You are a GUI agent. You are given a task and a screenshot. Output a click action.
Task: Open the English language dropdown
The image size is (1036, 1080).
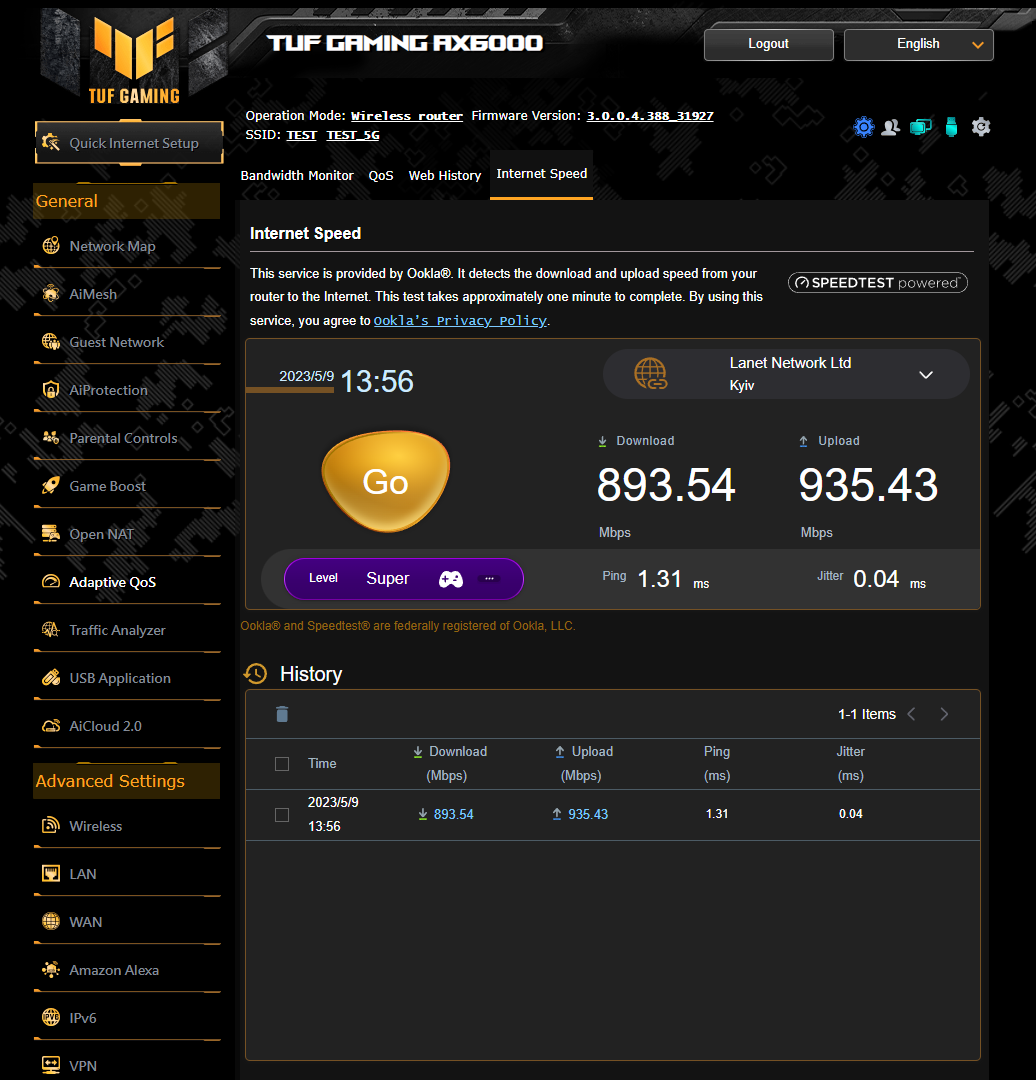point(919,44)
